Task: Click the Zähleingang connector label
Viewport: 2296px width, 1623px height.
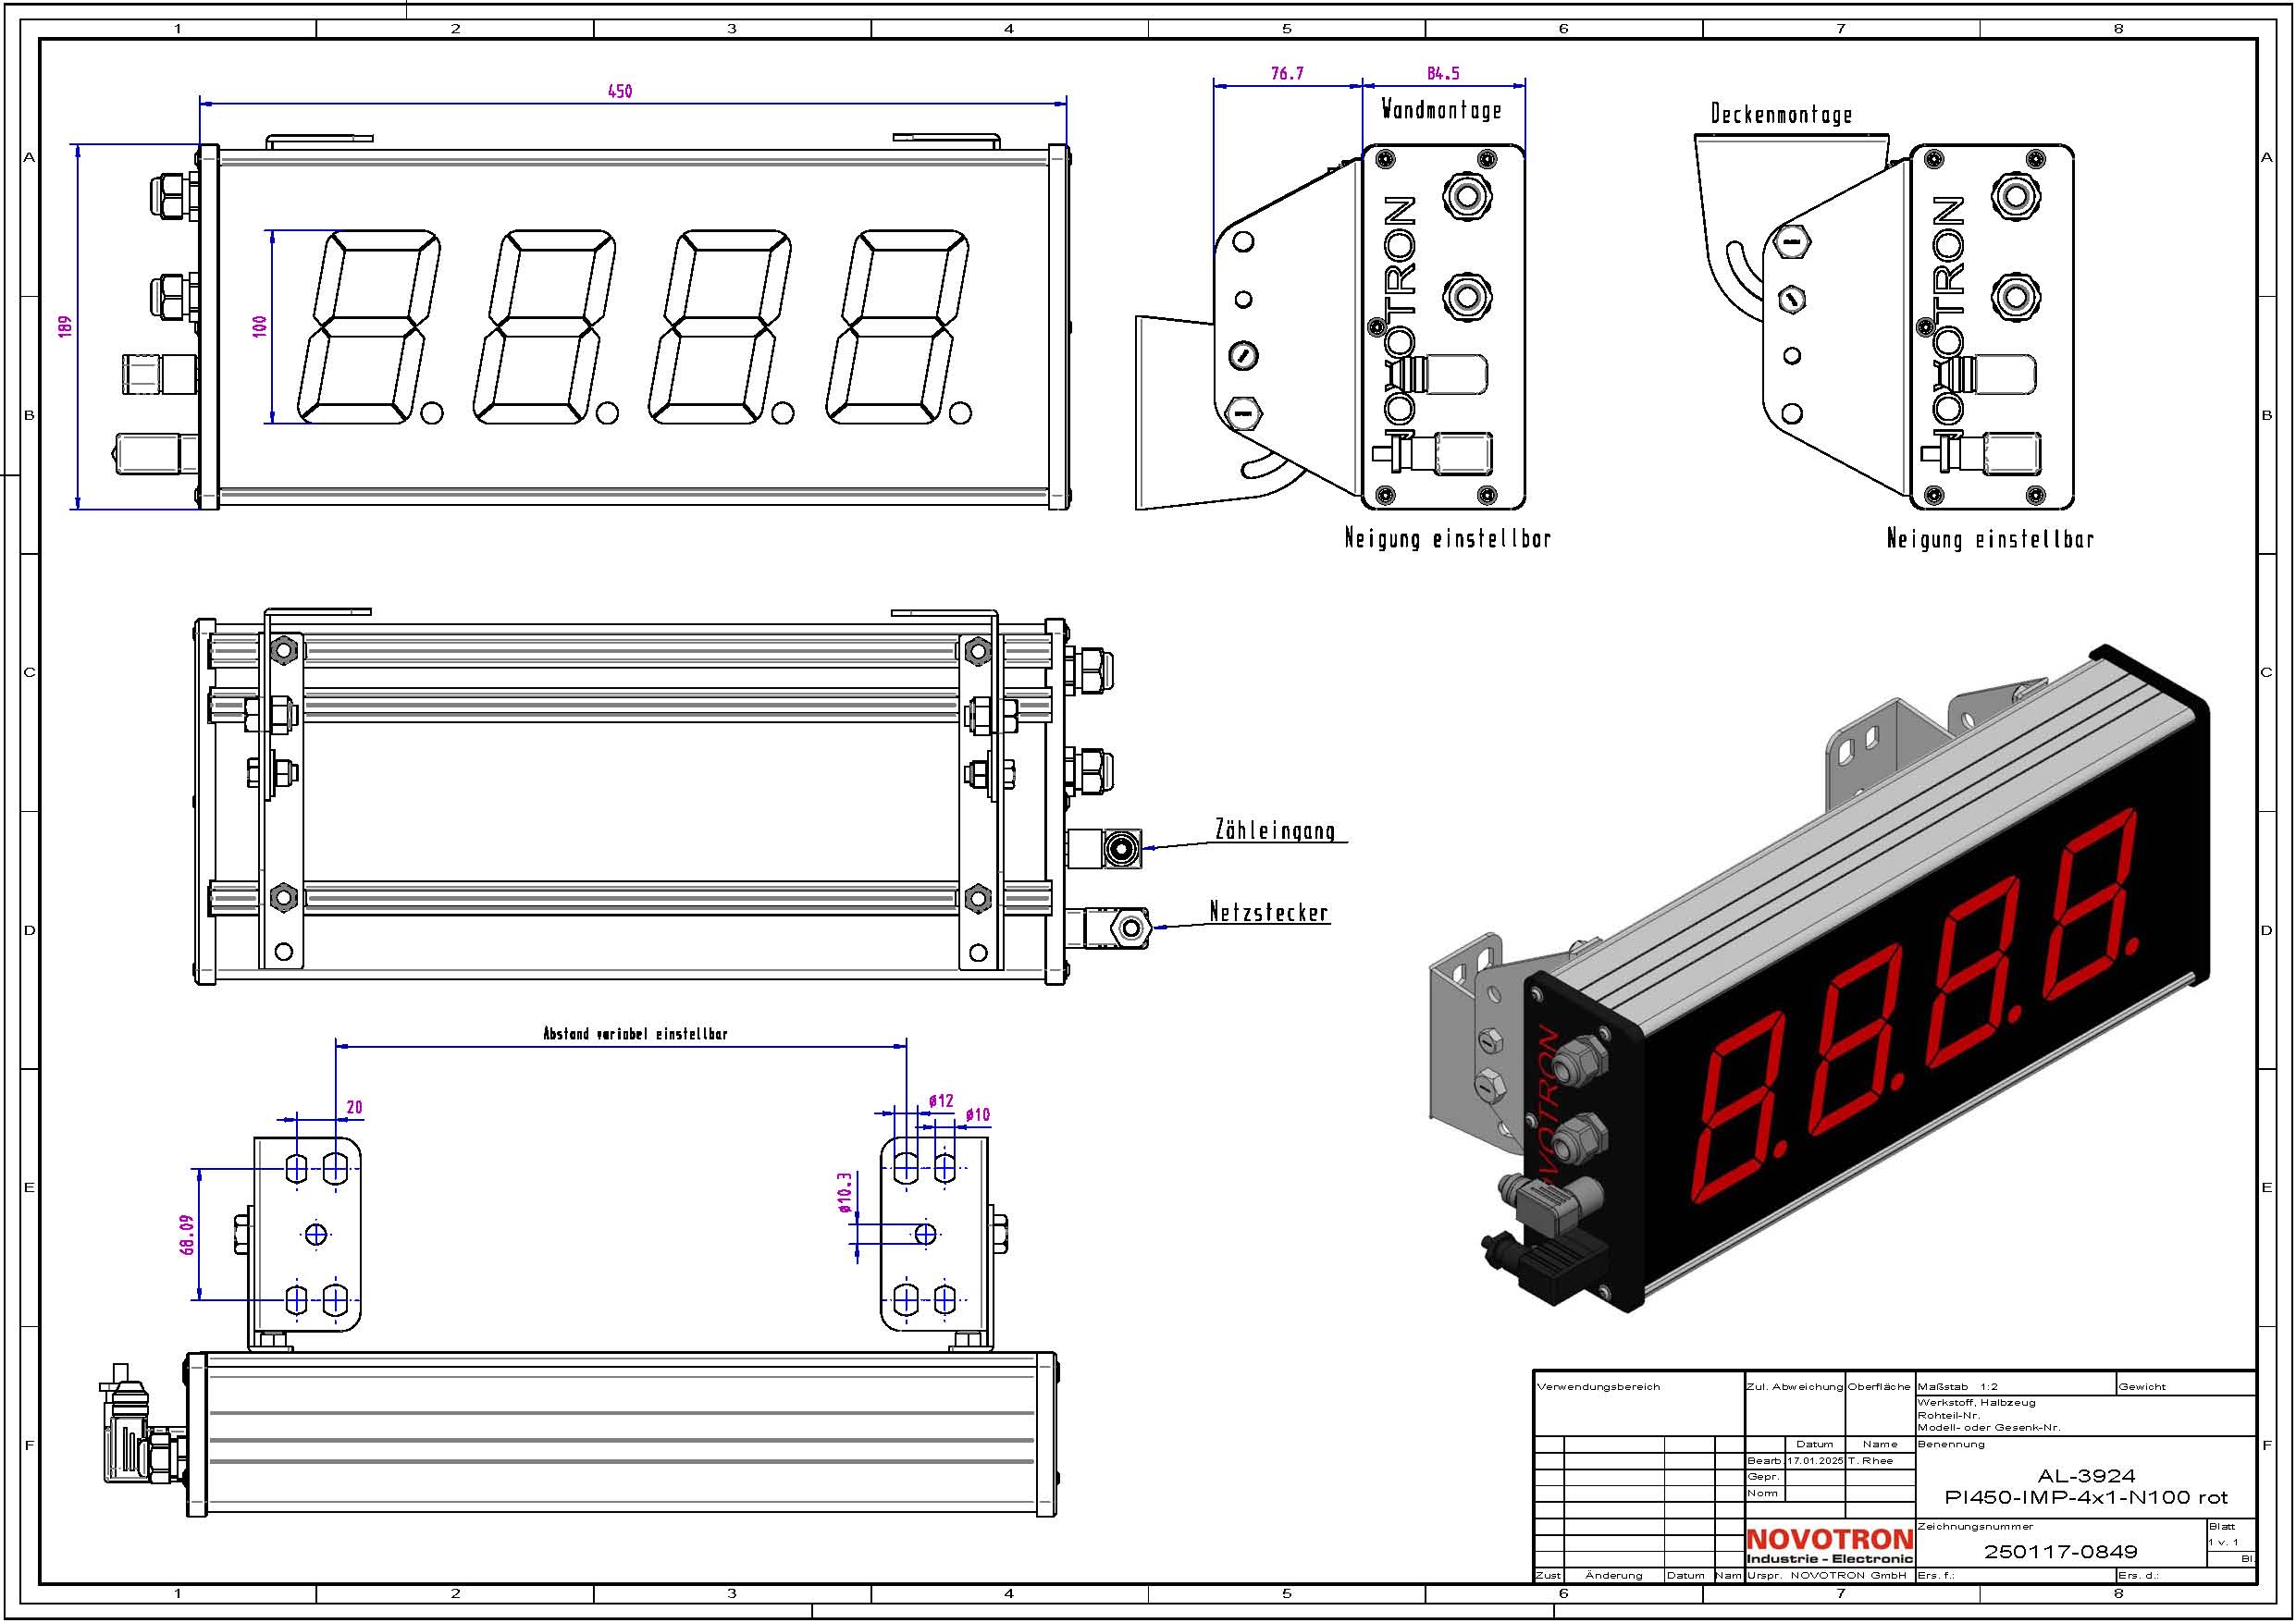Action: (1275, 830)
